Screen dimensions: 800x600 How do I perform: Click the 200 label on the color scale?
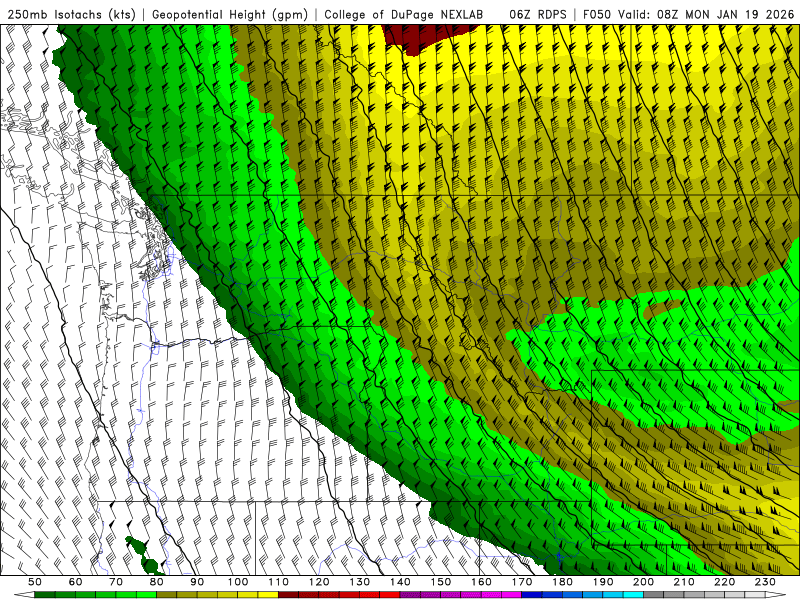click(x=643, y=582)
